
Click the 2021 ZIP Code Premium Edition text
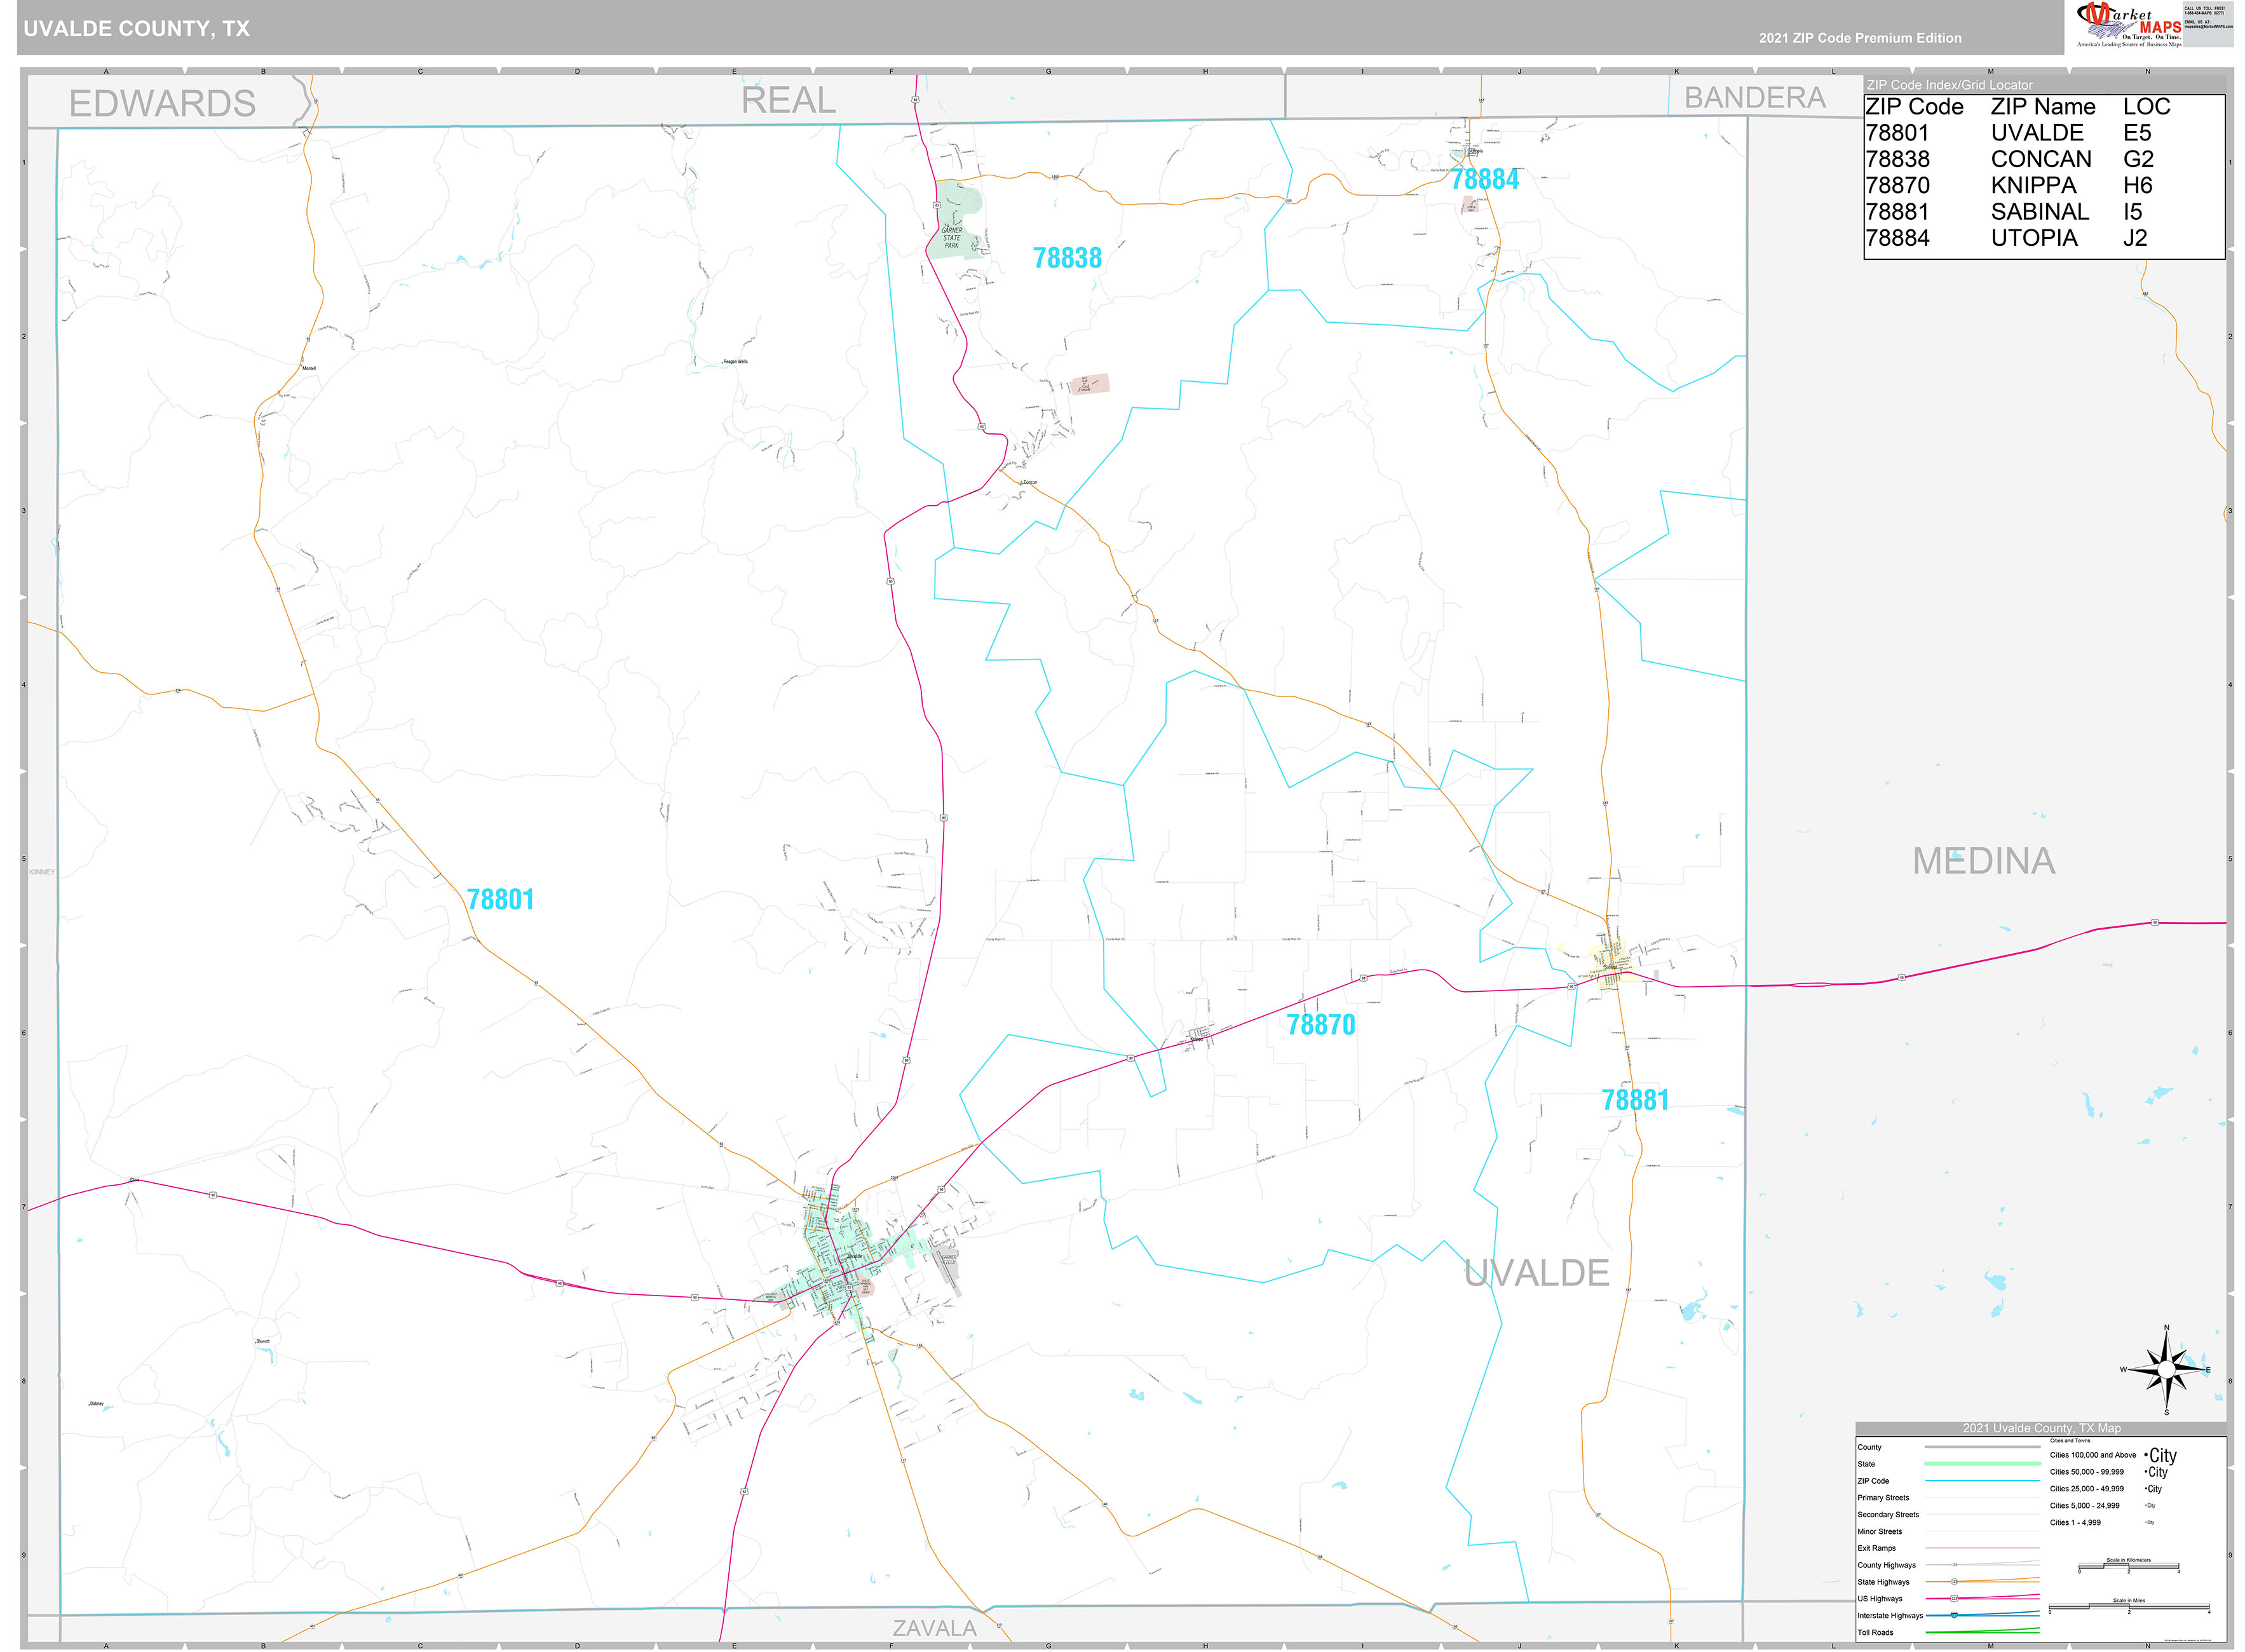(x=1860, y=38)
